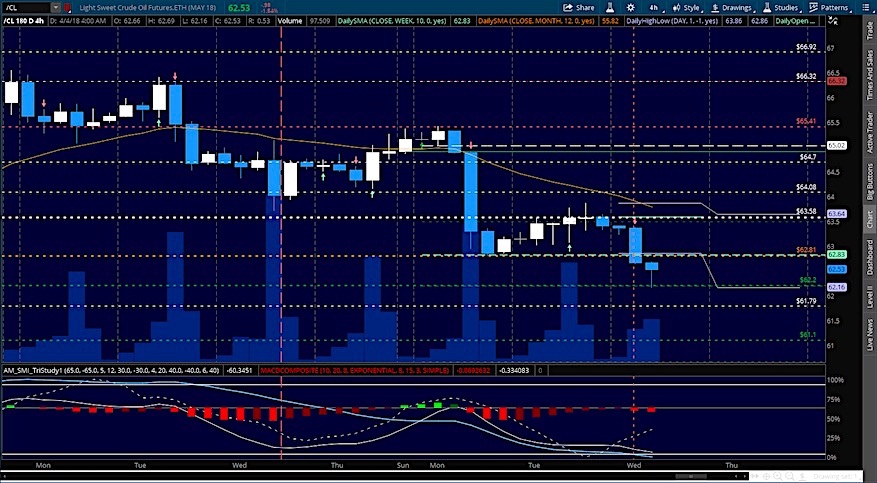Open the 4h timeframe dropdown
The image size is (877, 483).
click(x=656, y=7)
